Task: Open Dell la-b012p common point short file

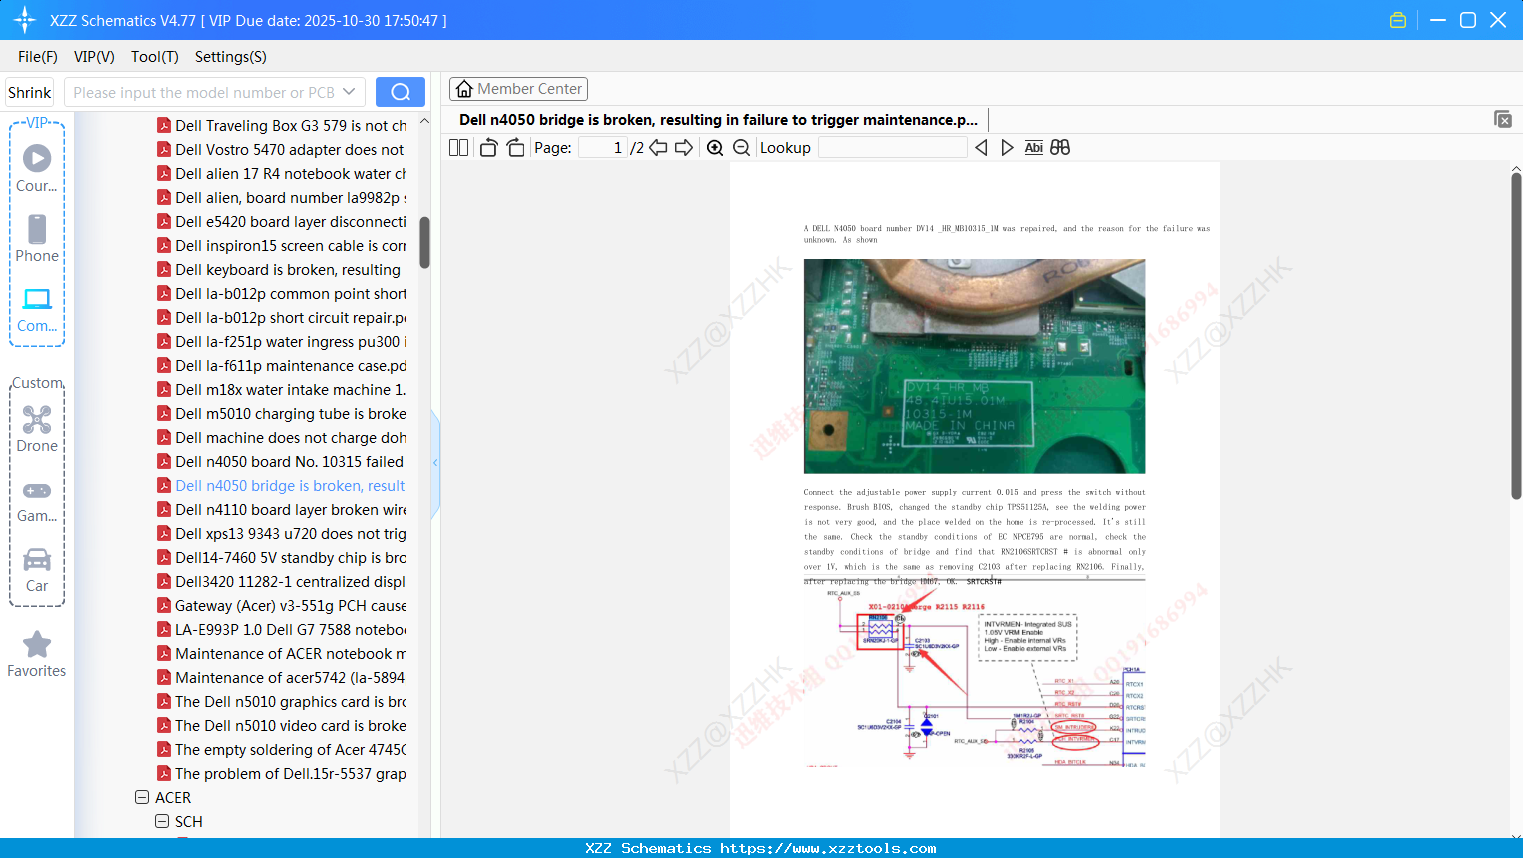Action: [282, 294]
